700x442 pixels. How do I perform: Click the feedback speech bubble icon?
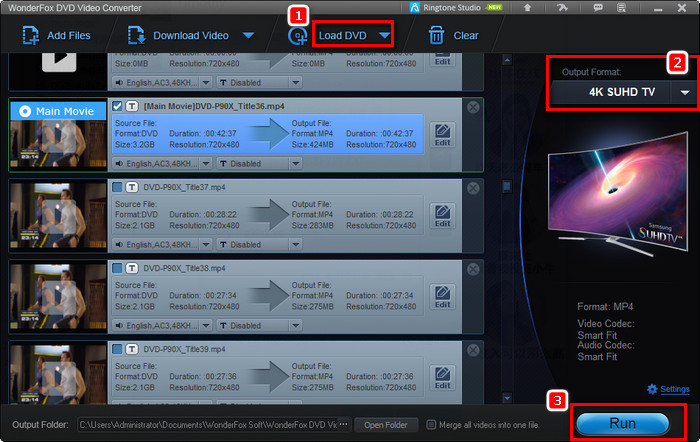(598, 8)
